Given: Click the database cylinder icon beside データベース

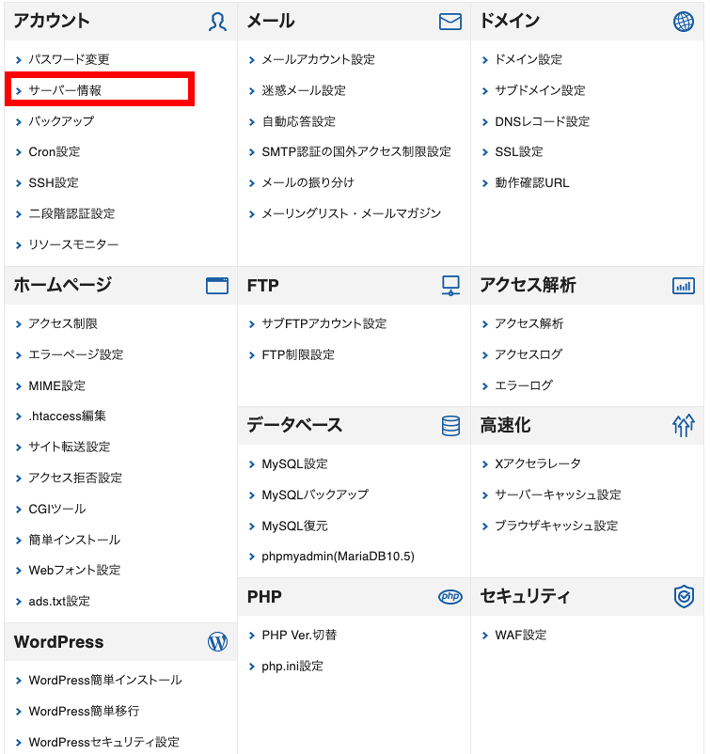Looking at the screenshot, I should [x=451, y=426].
